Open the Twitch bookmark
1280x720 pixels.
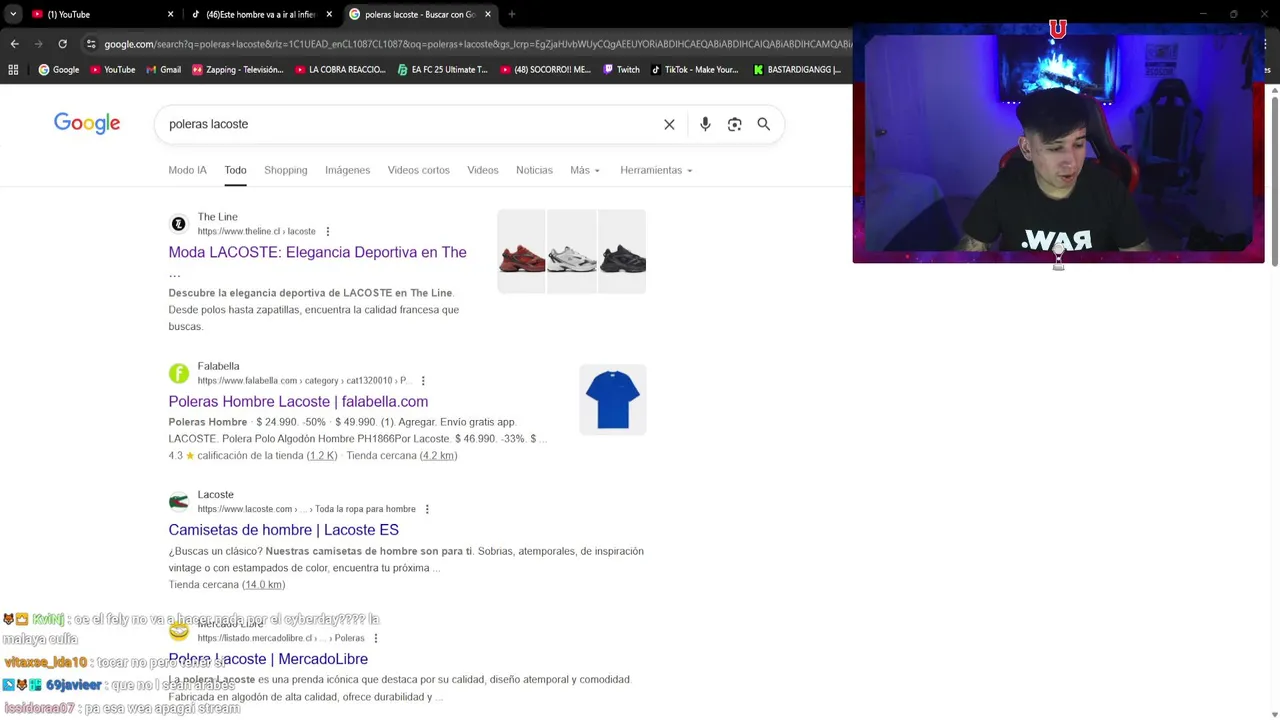tap(621, 70)
